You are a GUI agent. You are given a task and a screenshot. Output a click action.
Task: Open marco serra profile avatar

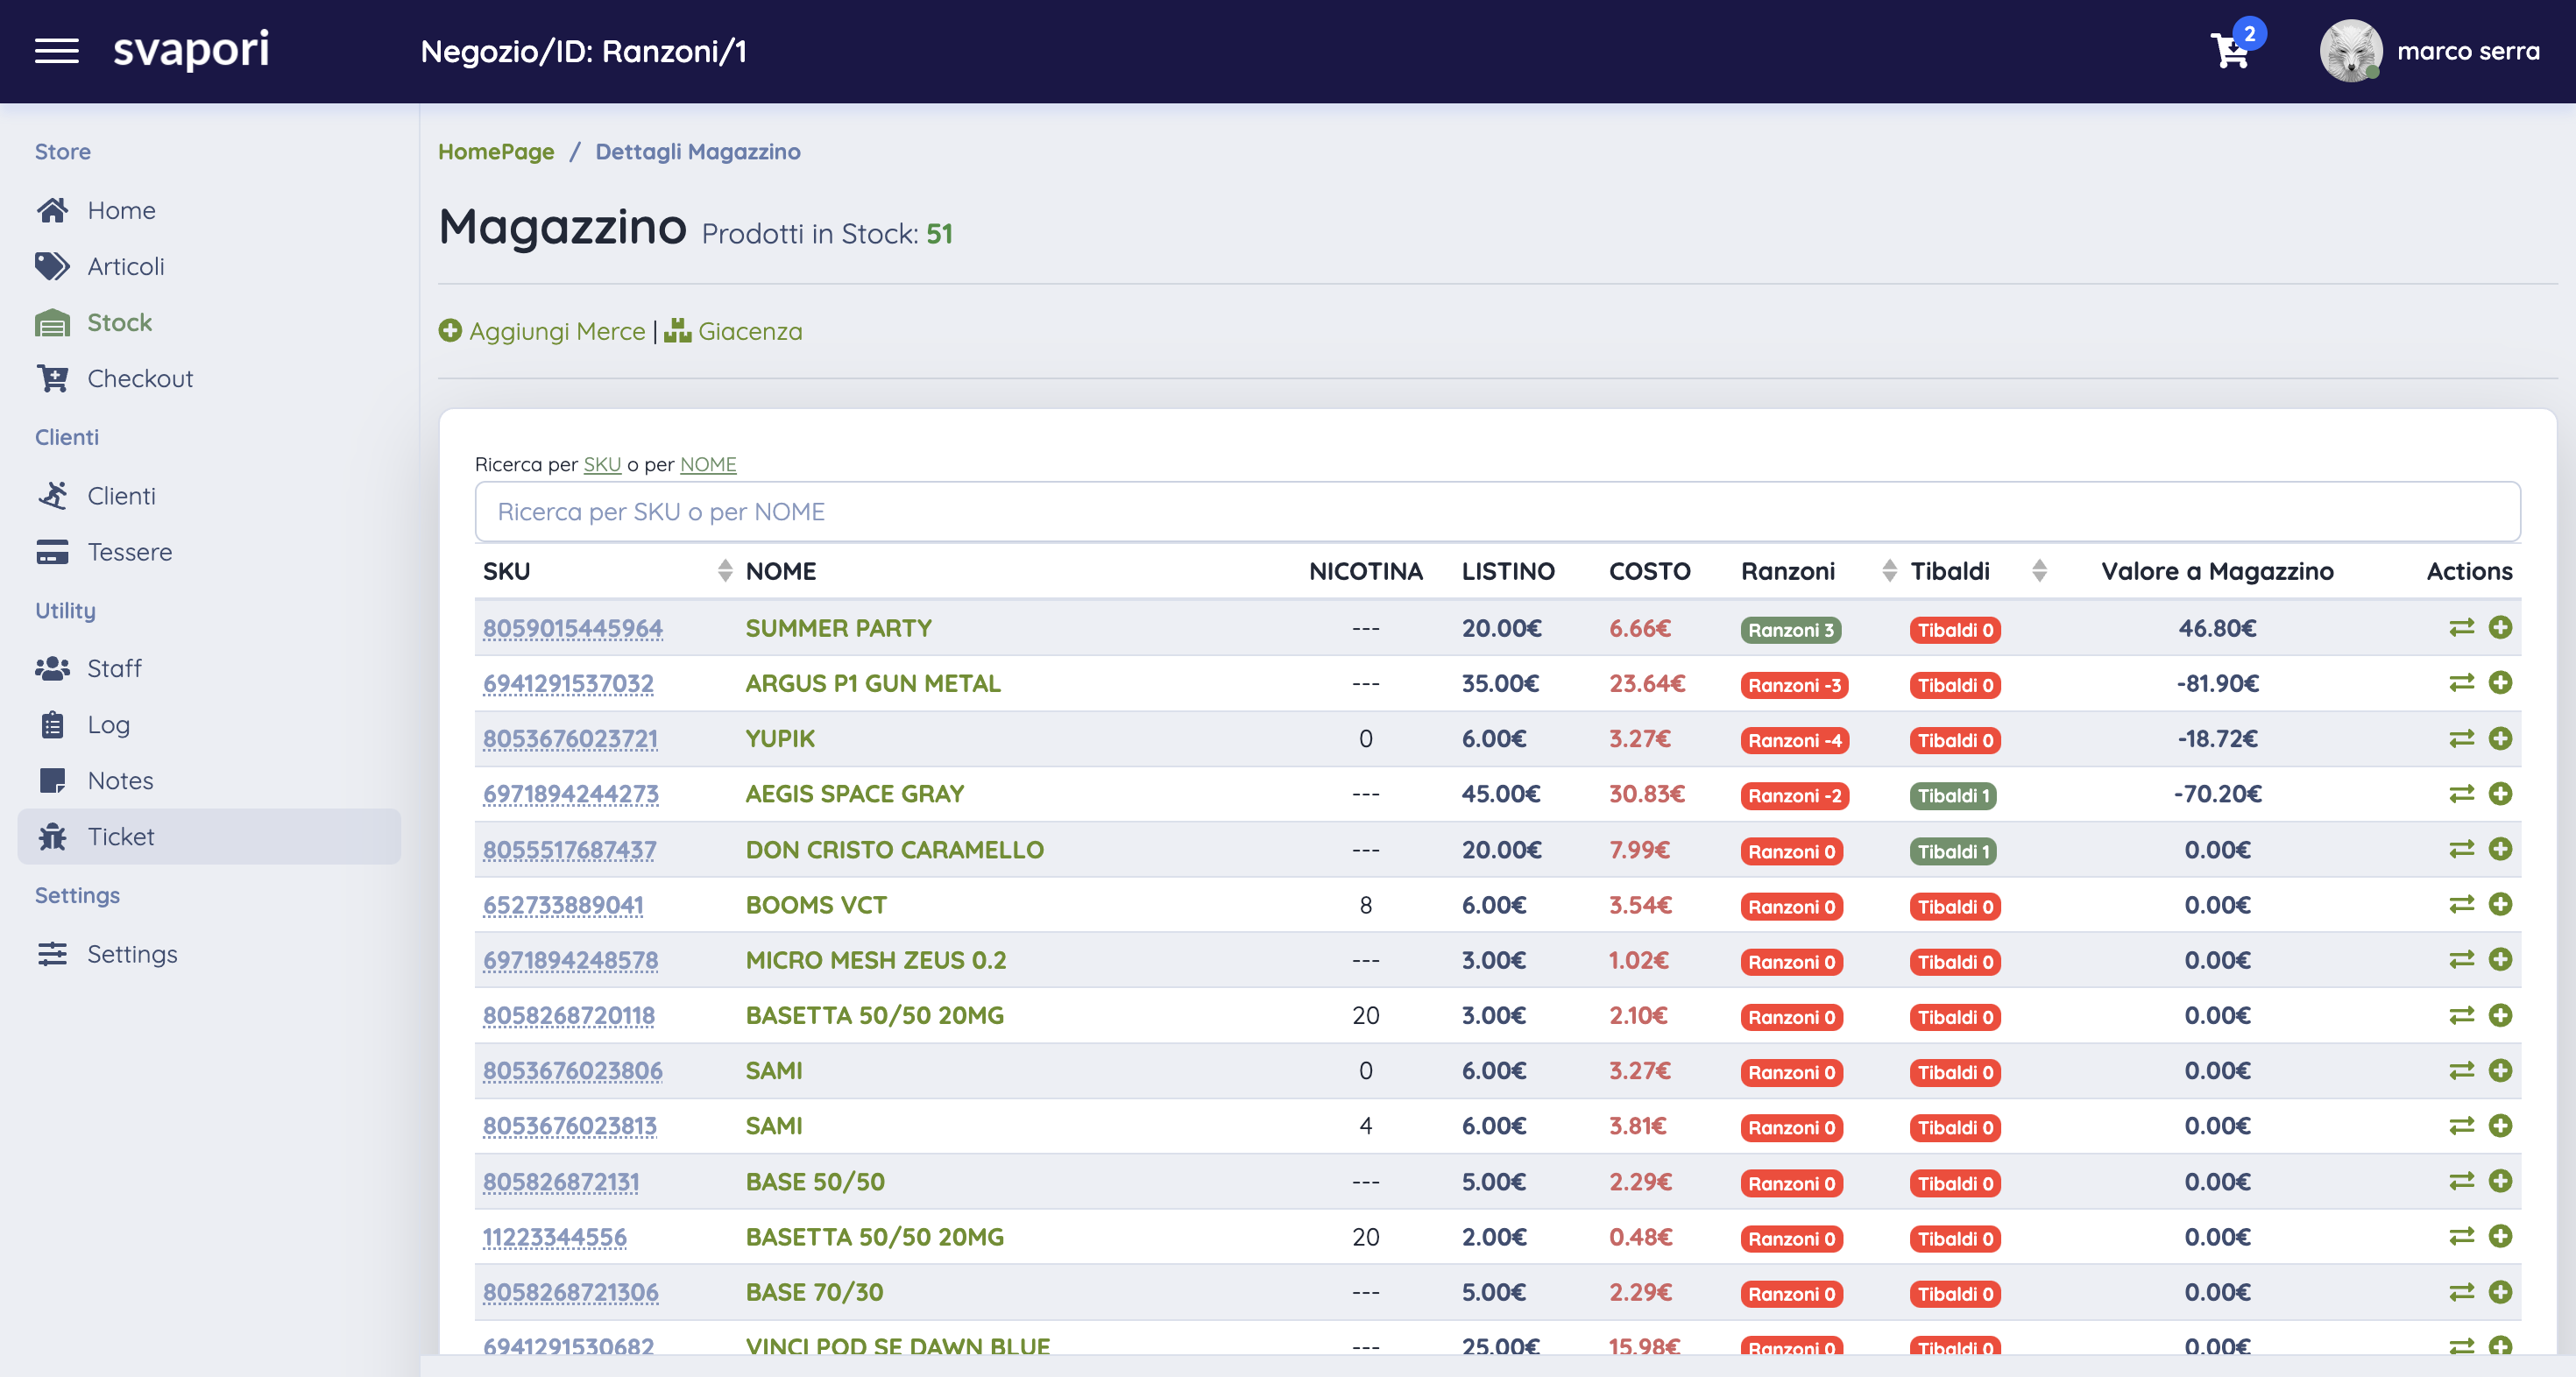click(2350, 51)
